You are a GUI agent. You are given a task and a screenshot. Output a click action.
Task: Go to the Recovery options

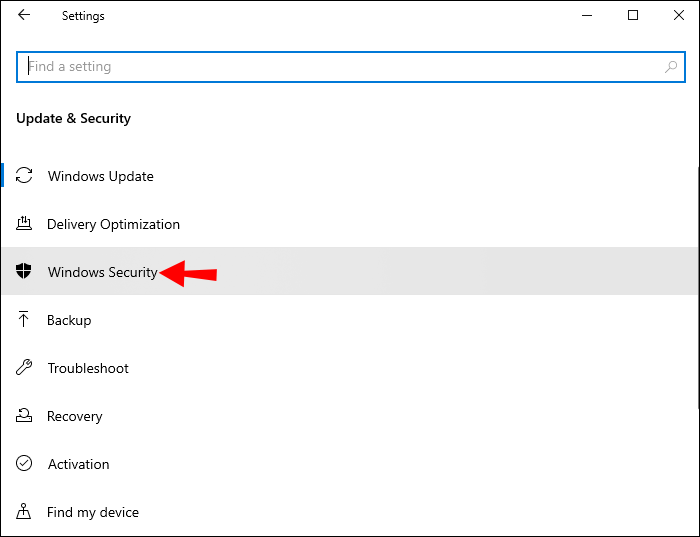pyautogui.click(x=75, y=416)
